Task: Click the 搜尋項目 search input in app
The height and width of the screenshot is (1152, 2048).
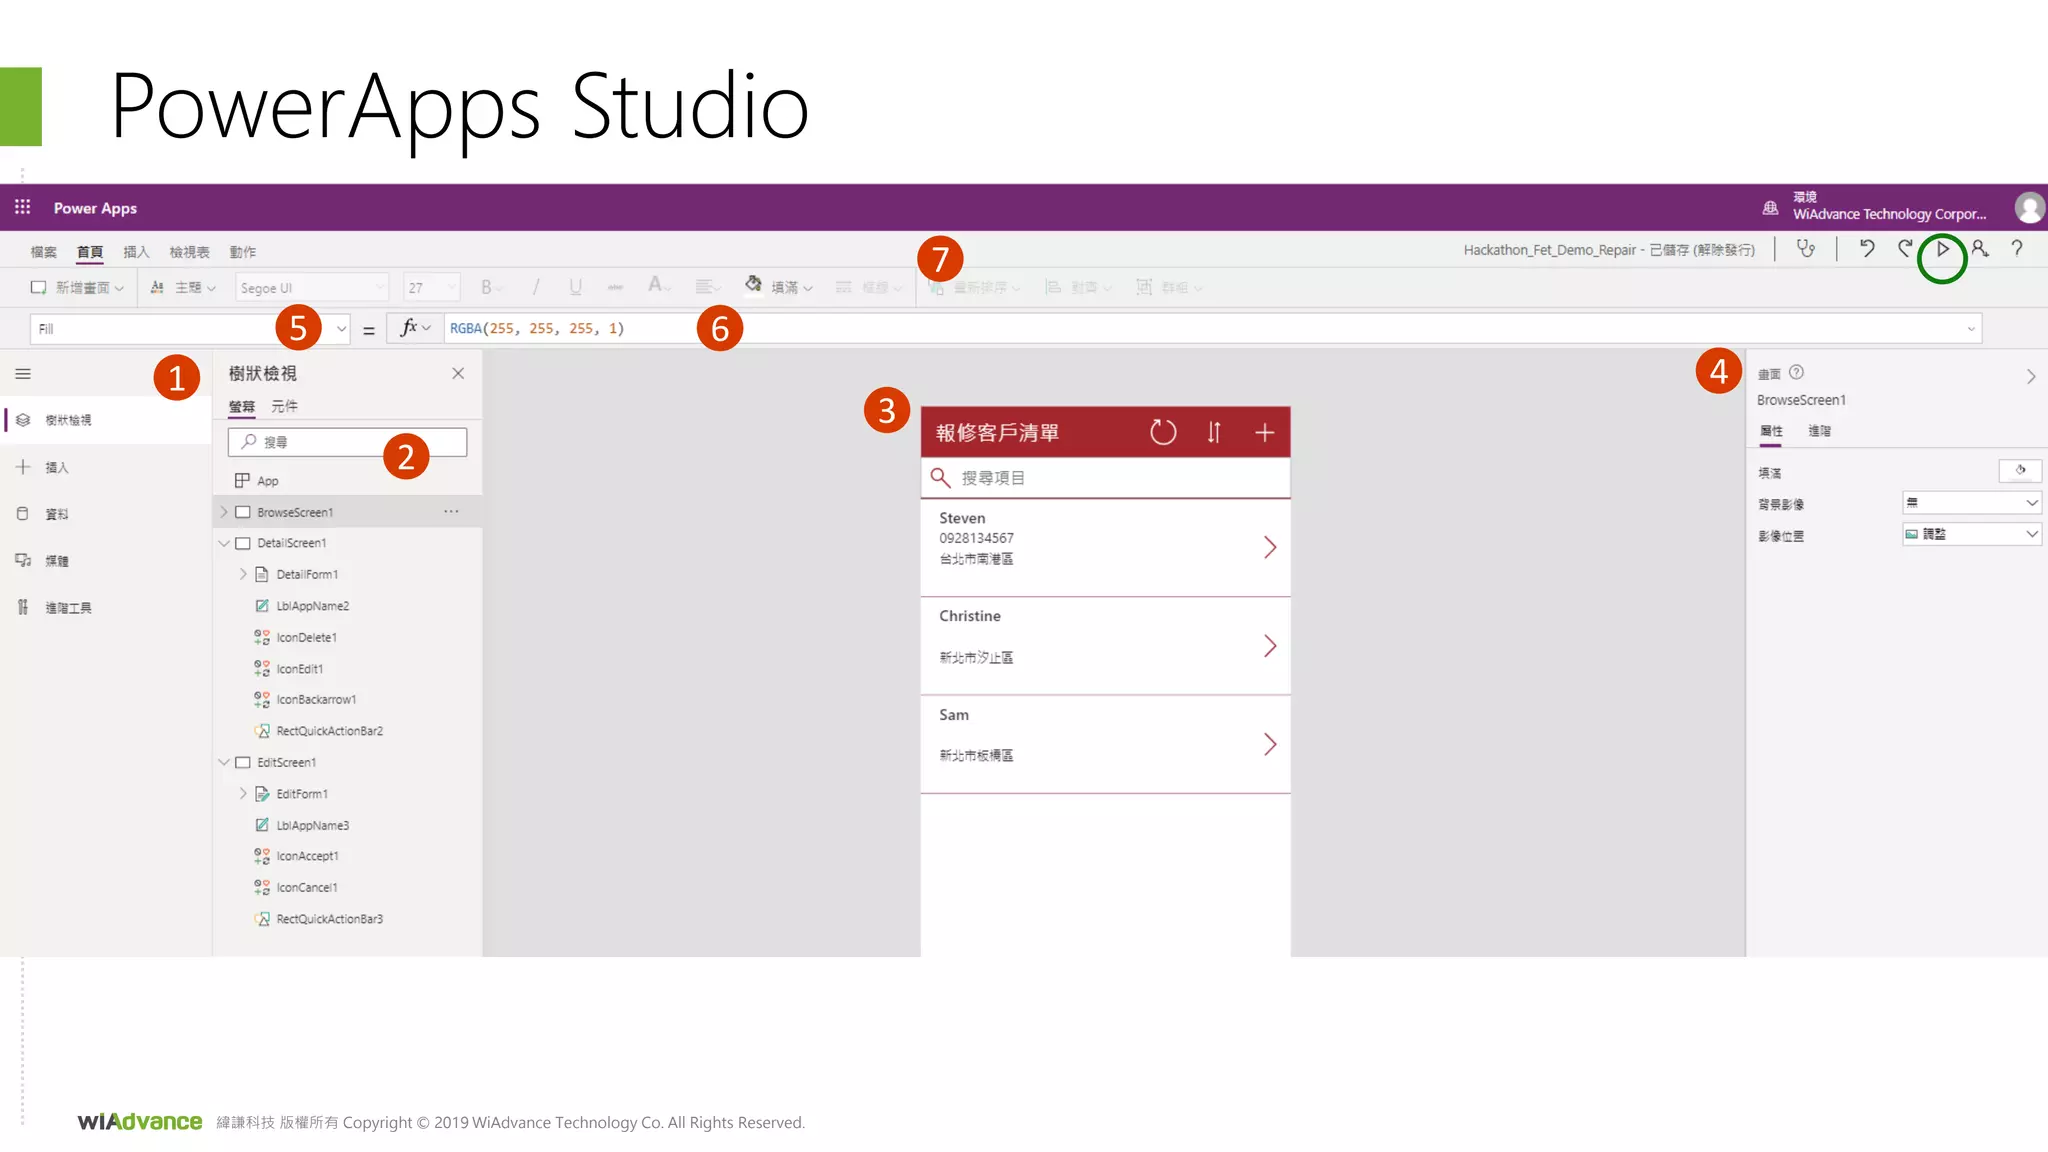Action: click(x=1105, y=478)
